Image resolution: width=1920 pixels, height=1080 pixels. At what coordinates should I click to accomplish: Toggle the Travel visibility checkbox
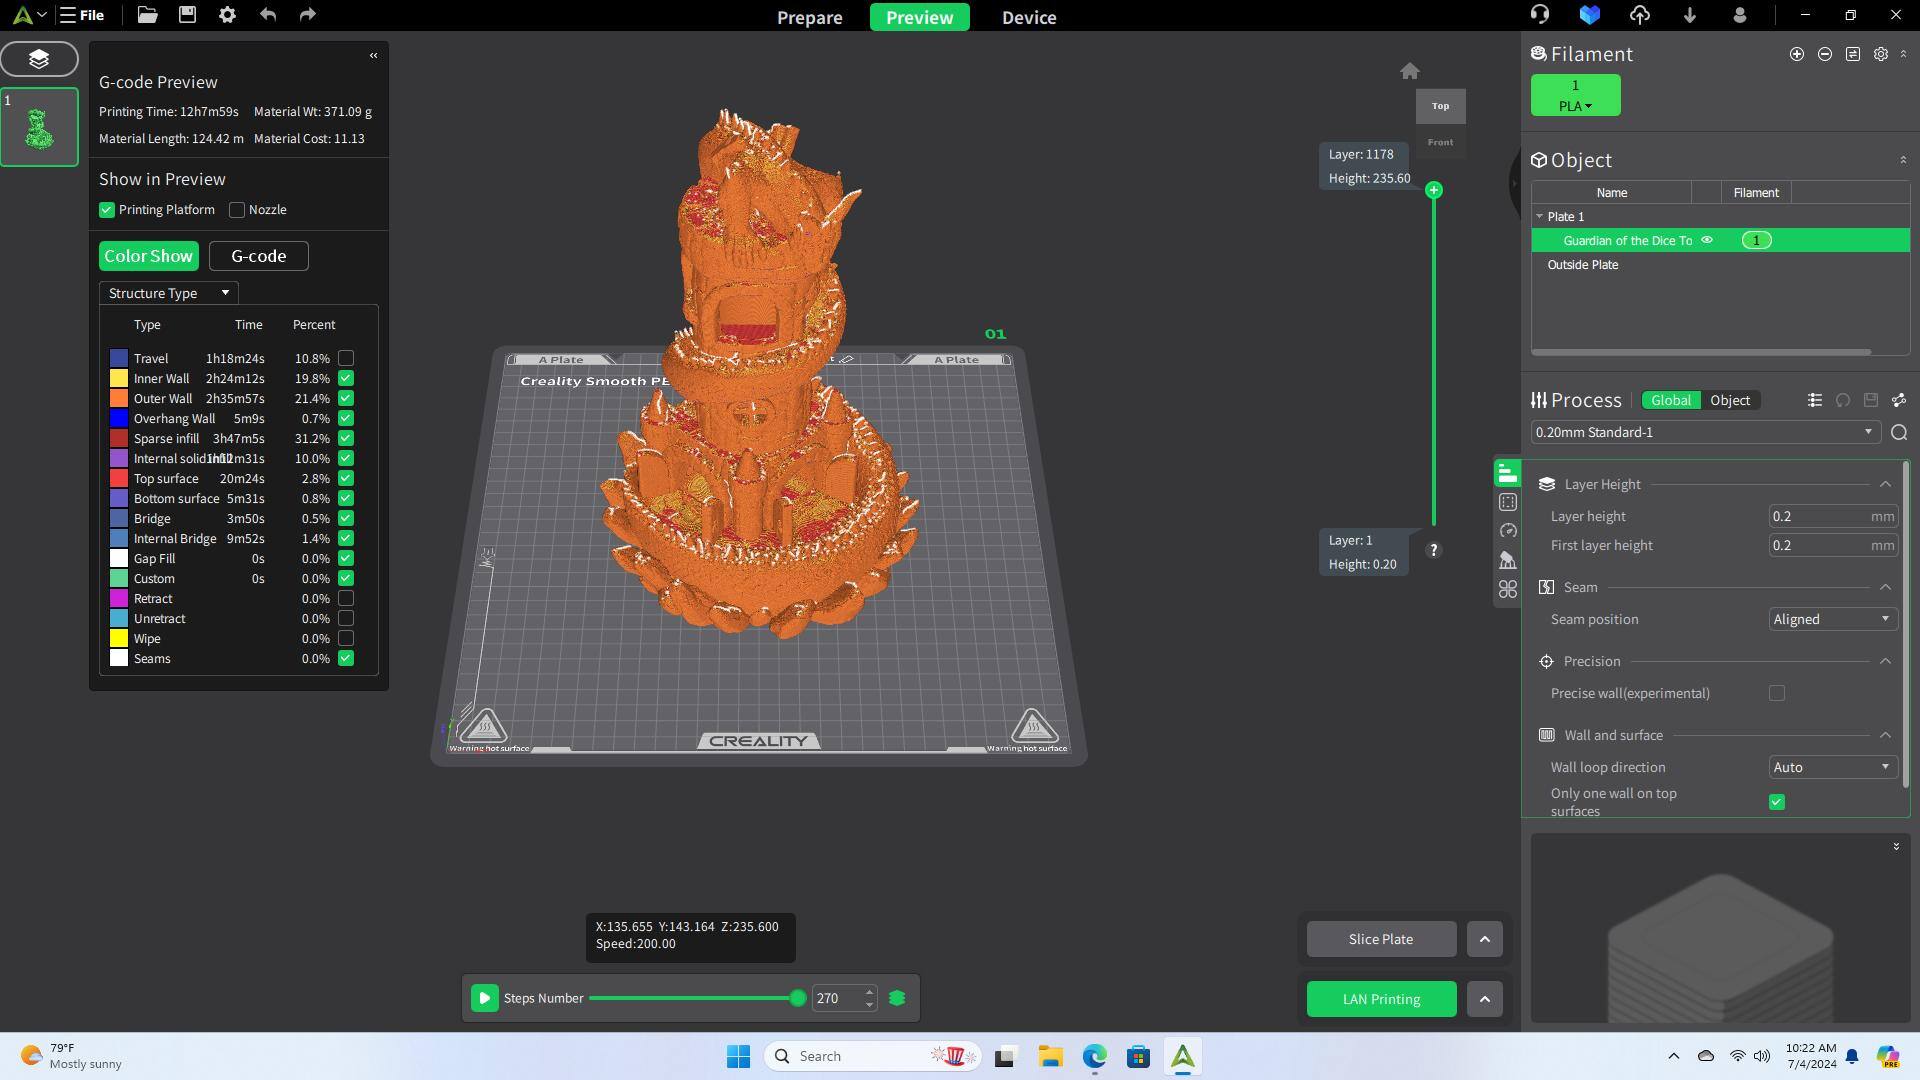(346, 358)
